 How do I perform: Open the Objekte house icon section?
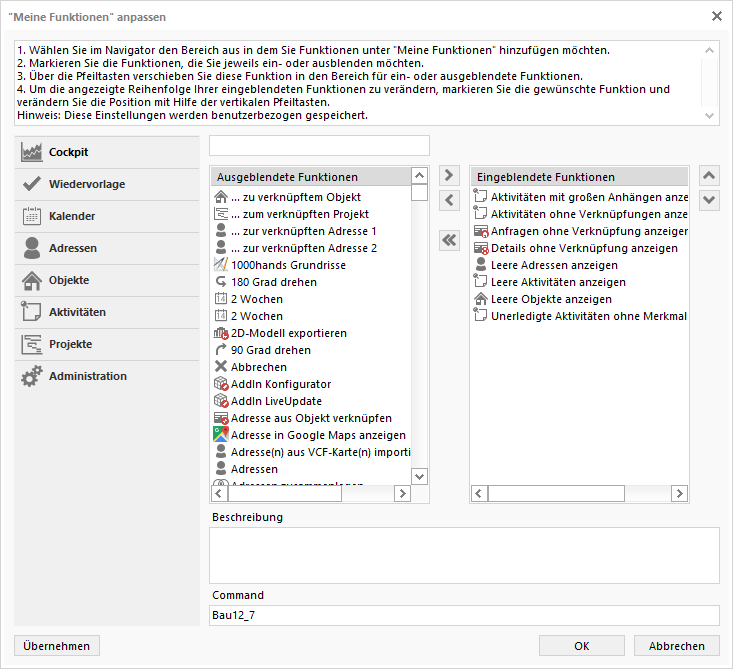(x=31, y=280)
